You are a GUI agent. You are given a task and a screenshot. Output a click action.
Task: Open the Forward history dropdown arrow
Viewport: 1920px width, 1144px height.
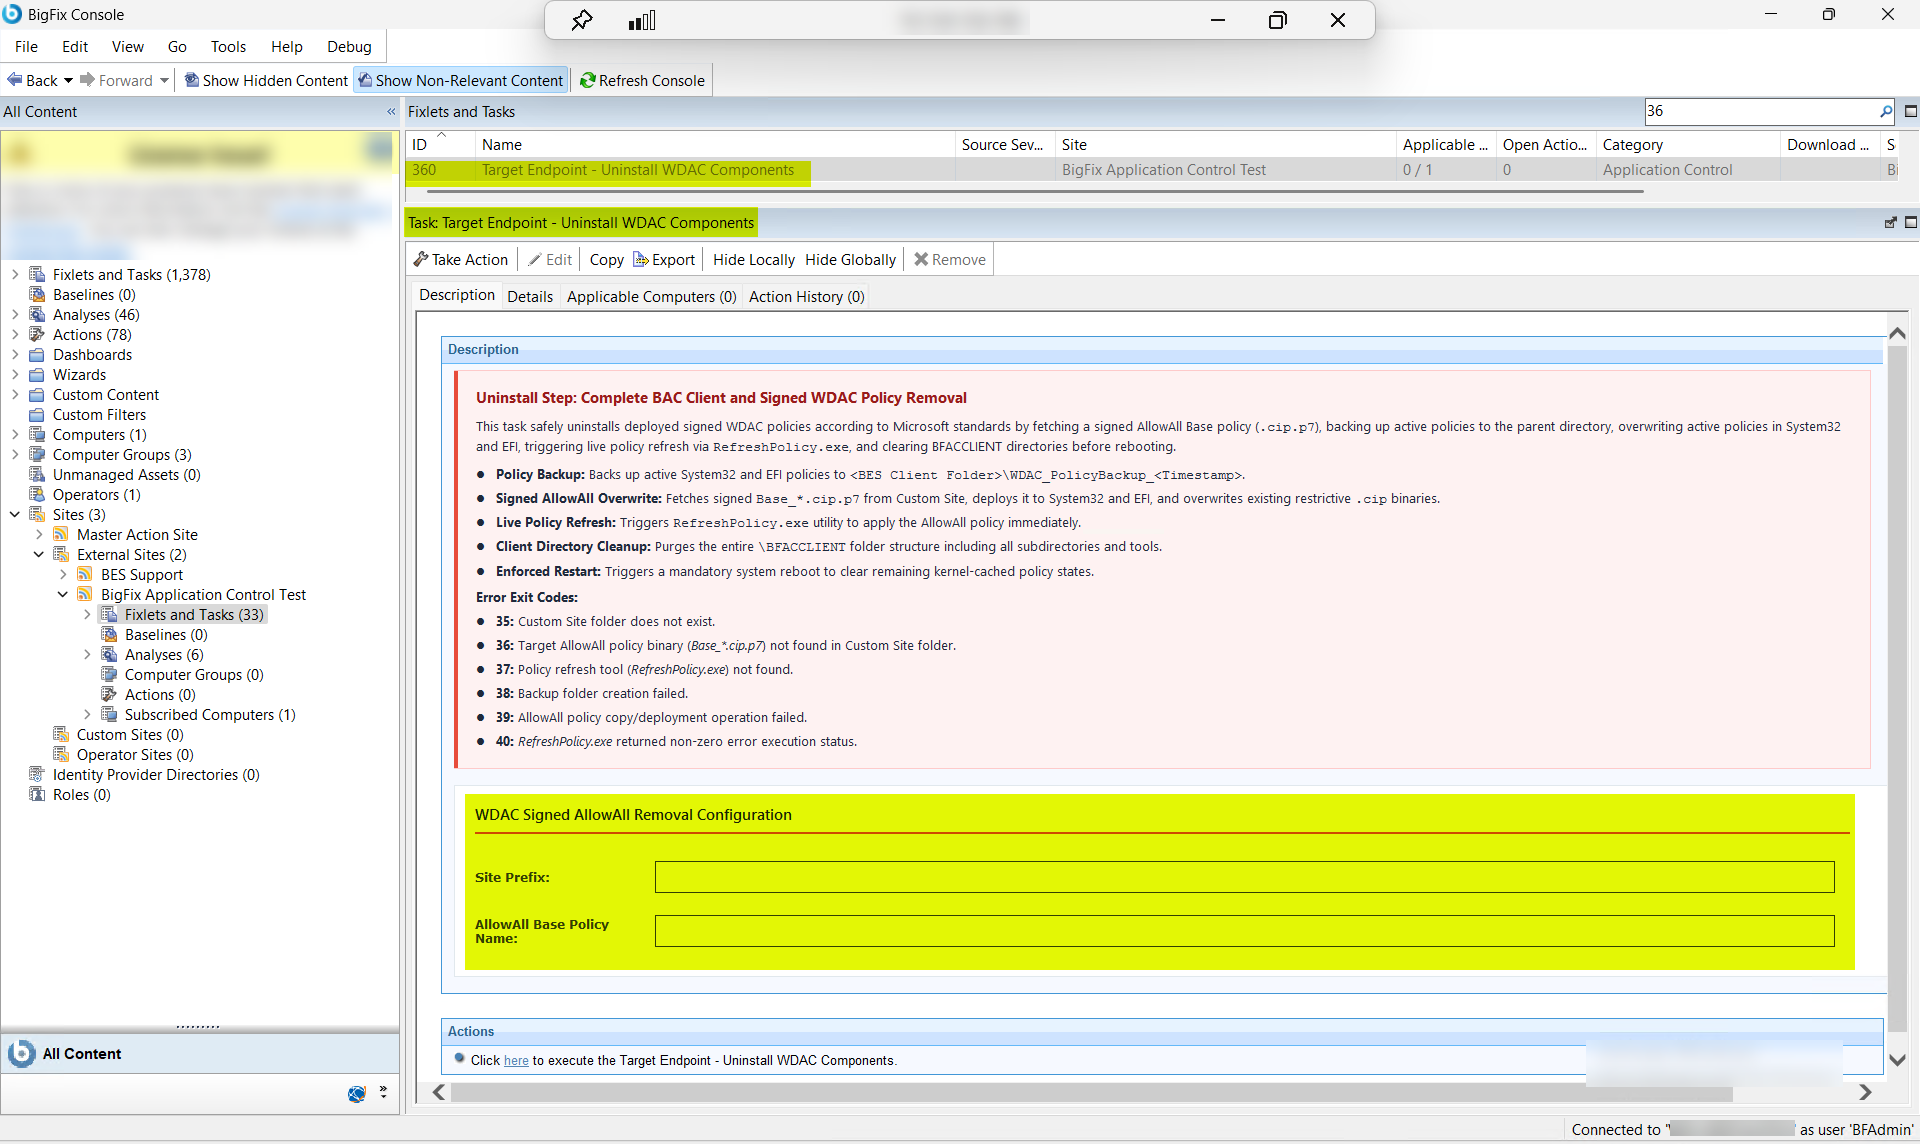(164, 80)
